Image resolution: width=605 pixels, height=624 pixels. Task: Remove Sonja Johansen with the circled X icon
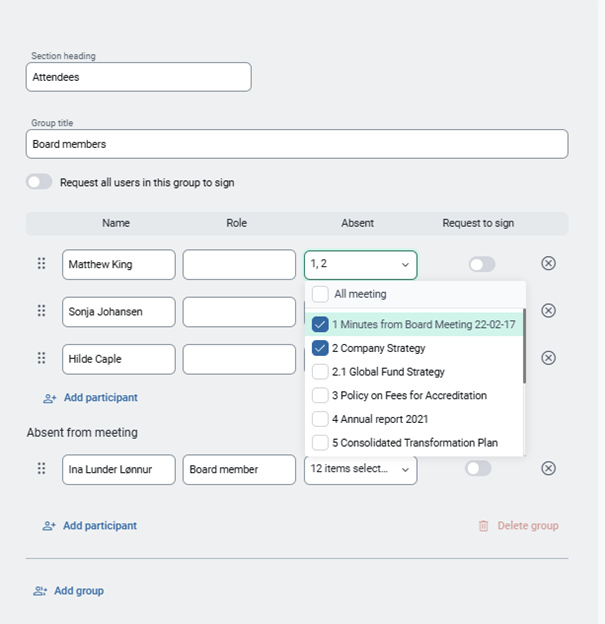tap(548, 310)
